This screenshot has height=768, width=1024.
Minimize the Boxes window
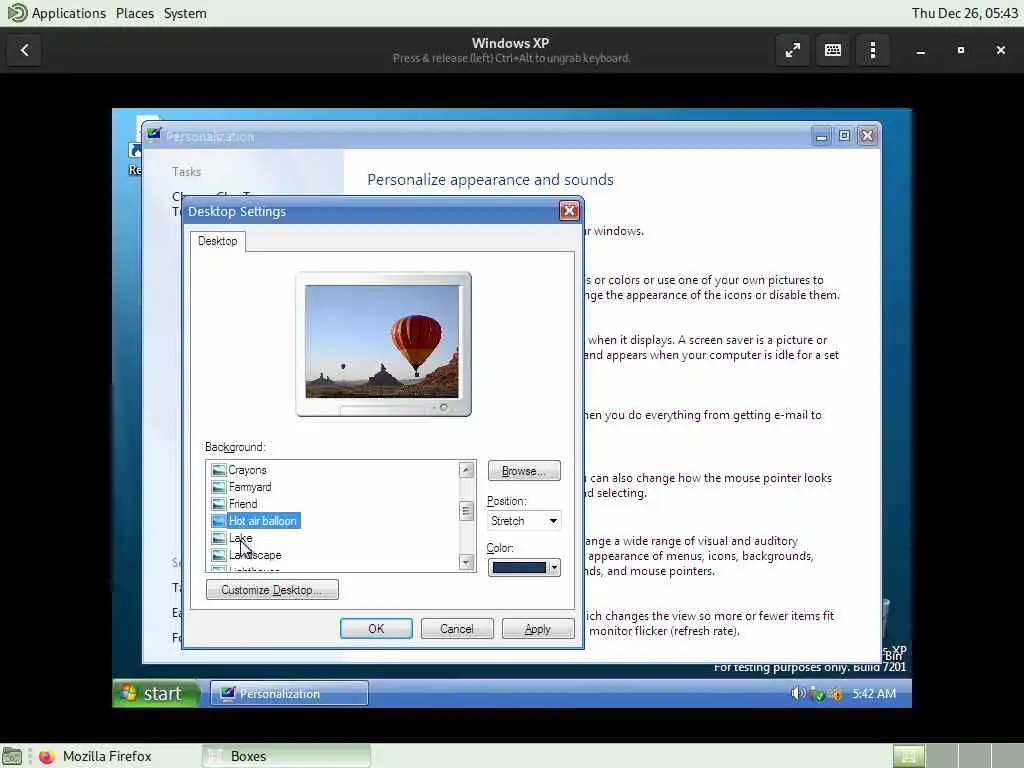click(x=921, y=50)
